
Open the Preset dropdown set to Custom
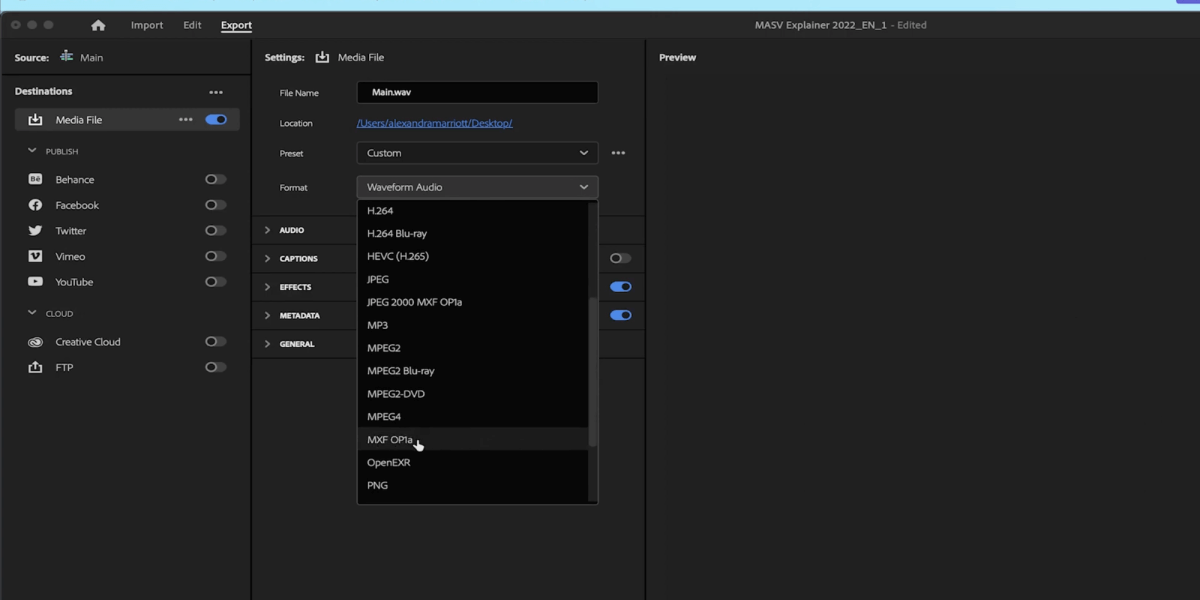(x=477, y=153)
